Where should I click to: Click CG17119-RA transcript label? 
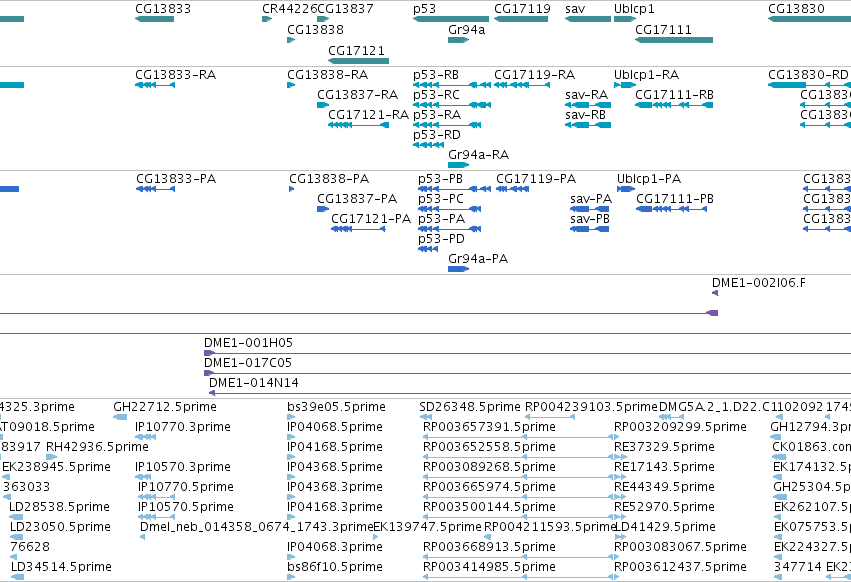(x=535, y=75)
